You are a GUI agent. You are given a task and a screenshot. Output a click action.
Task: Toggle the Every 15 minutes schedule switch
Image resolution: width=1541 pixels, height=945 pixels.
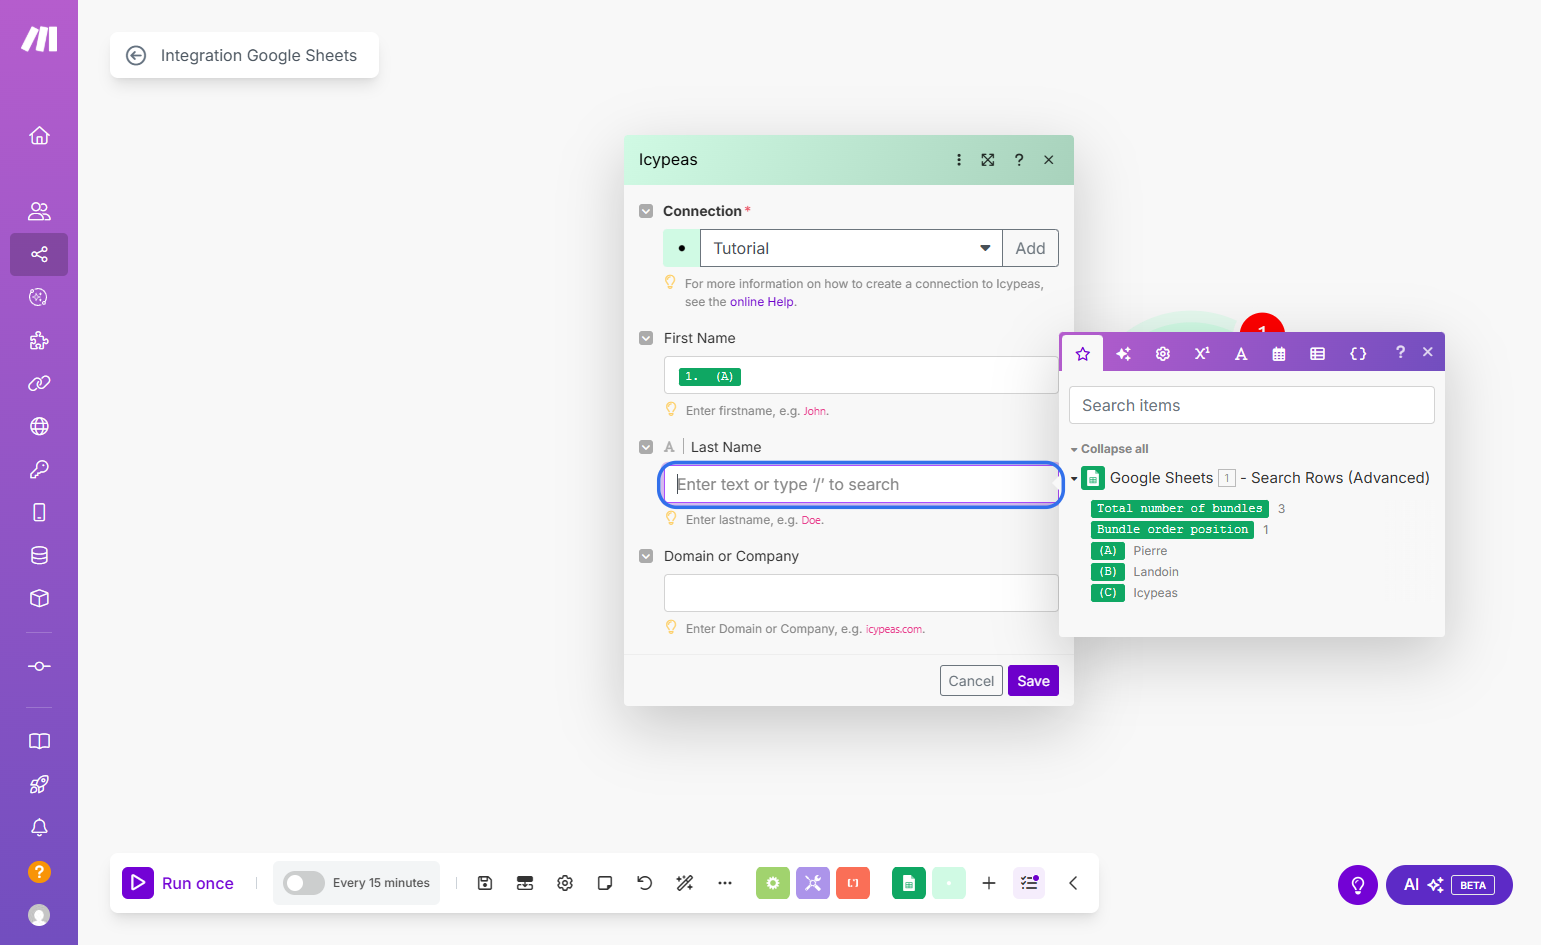coord(304,883)
